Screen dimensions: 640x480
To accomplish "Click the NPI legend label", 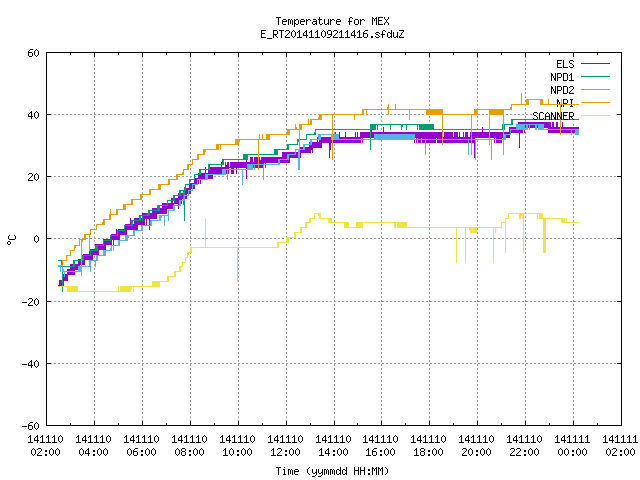I will [x=565, y=103].
